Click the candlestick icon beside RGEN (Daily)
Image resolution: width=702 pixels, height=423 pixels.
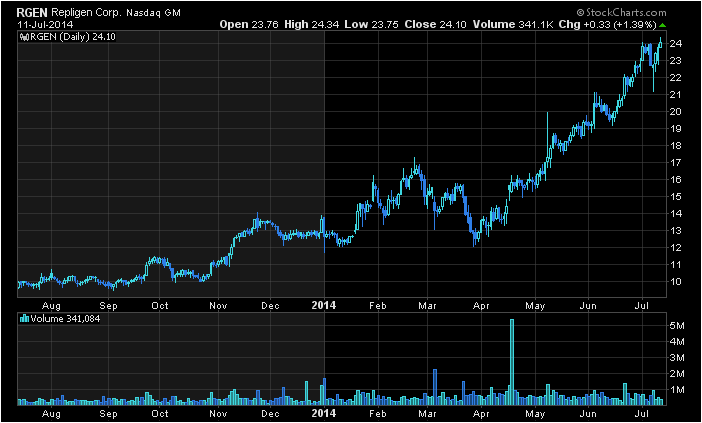point(23,37)
